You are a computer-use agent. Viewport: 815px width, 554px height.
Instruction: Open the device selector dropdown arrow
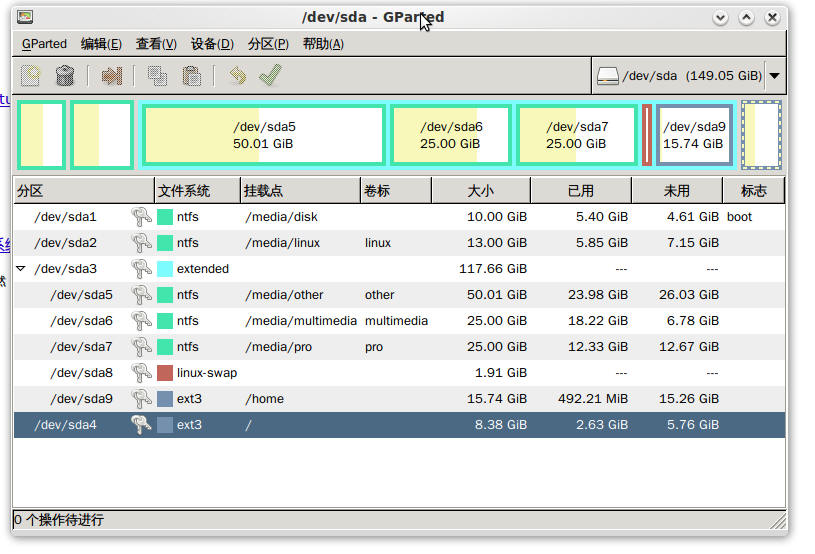[774, 76]
